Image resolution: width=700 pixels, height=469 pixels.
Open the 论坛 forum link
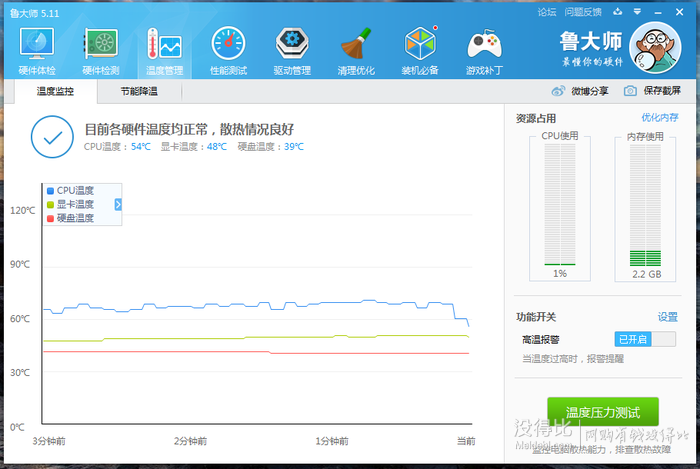pos(547,12)
